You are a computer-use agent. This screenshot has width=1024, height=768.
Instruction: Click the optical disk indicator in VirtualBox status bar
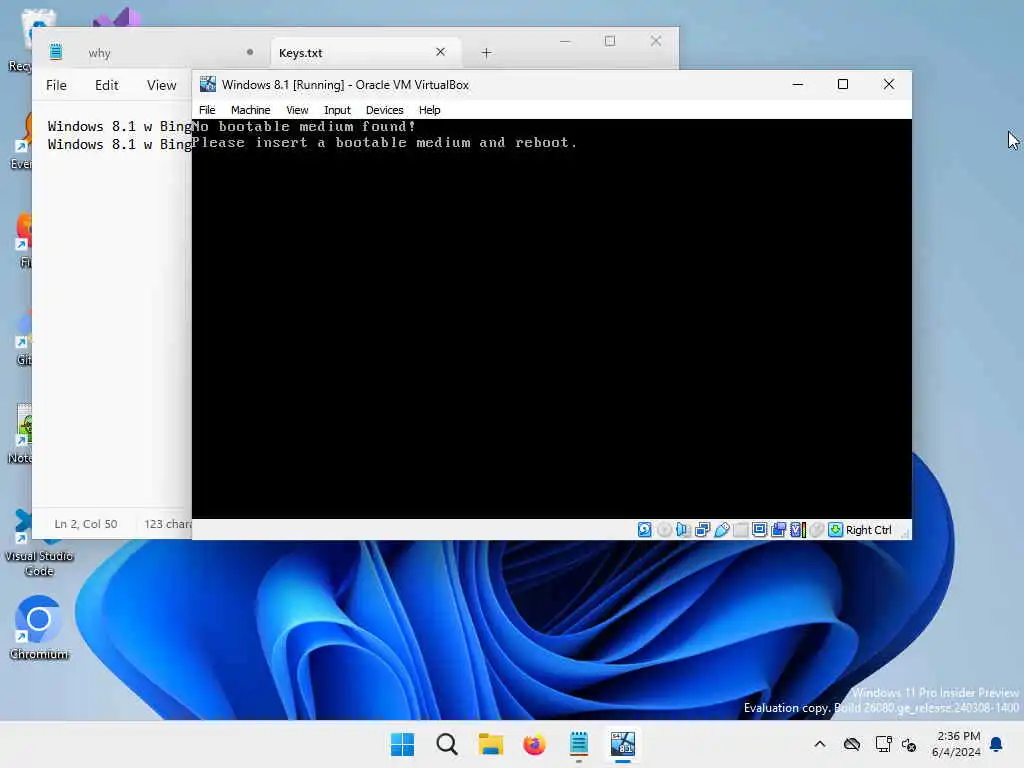(x=664, y=530)
